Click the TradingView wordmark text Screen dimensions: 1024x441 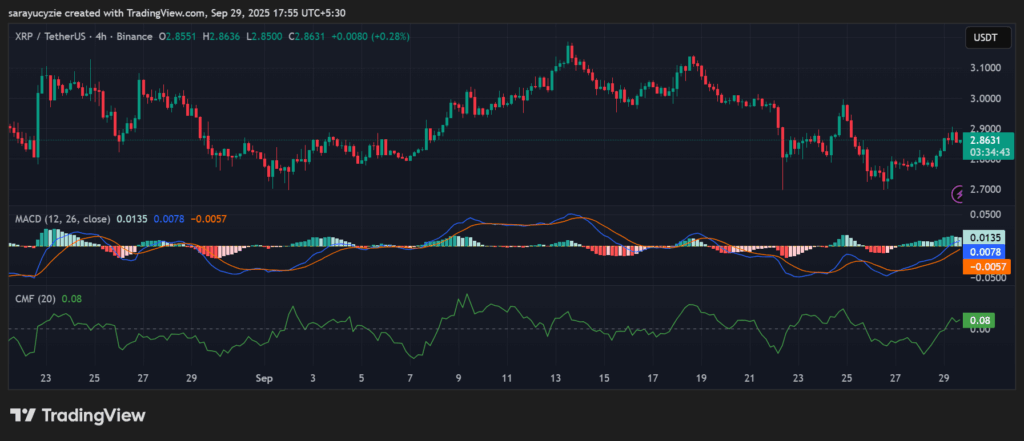92,415
